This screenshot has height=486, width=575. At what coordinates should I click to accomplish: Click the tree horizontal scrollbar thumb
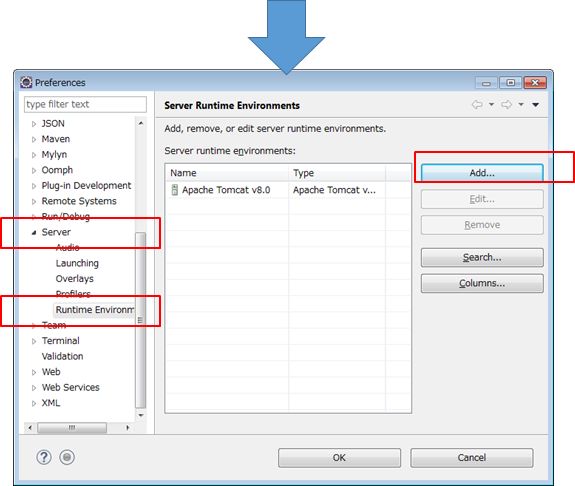tap(72, 428)
